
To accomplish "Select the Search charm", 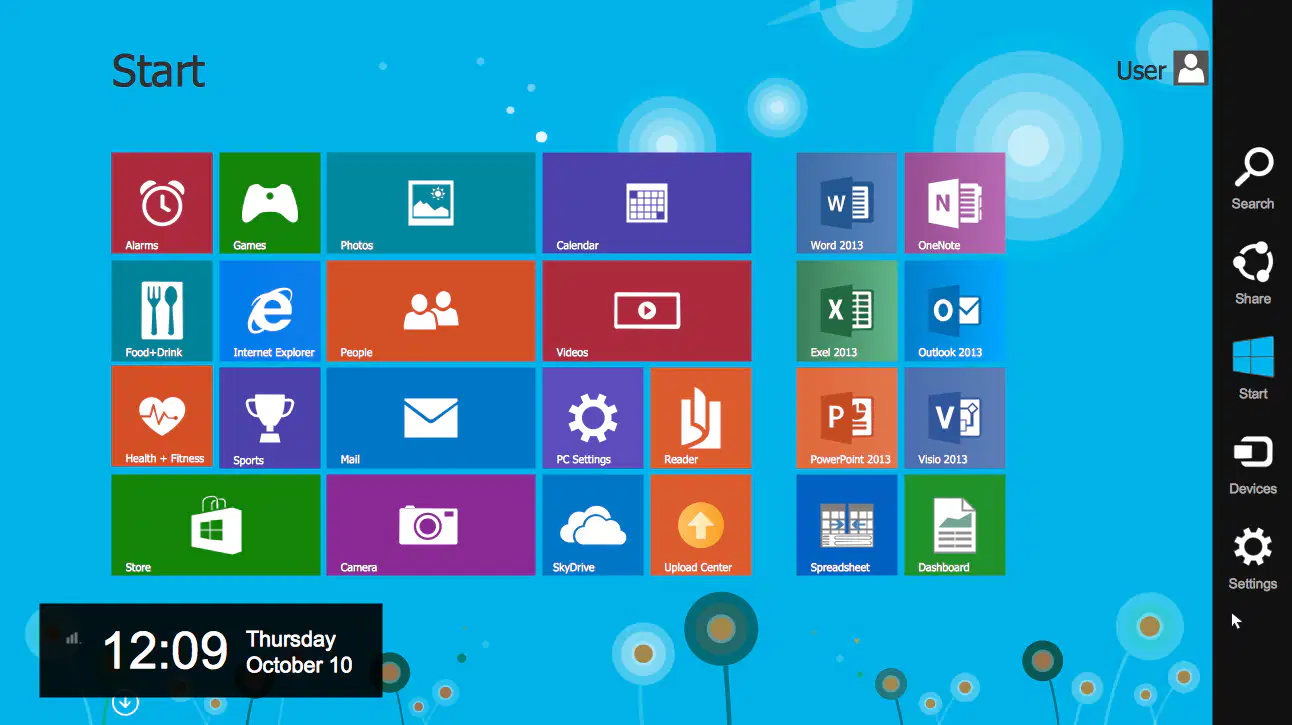I will tap(1253, 179).
